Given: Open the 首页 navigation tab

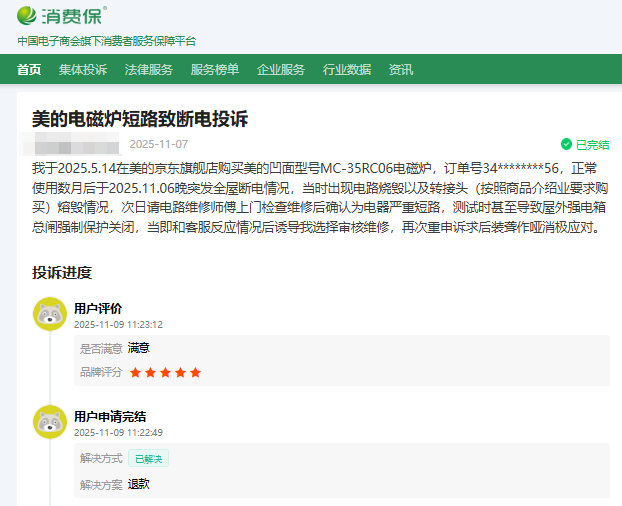Looking at the screenshot, I should 30,69.
